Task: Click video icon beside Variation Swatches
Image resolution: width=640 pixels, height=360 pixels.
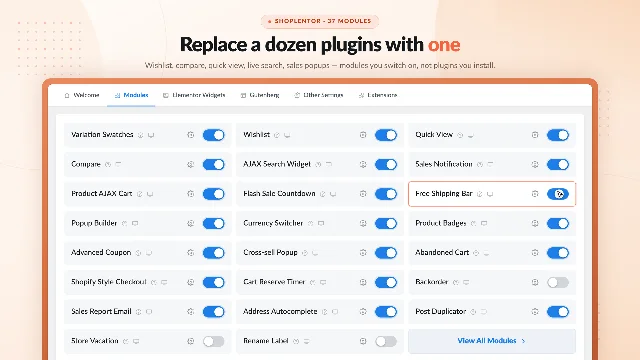Action: 151,135
